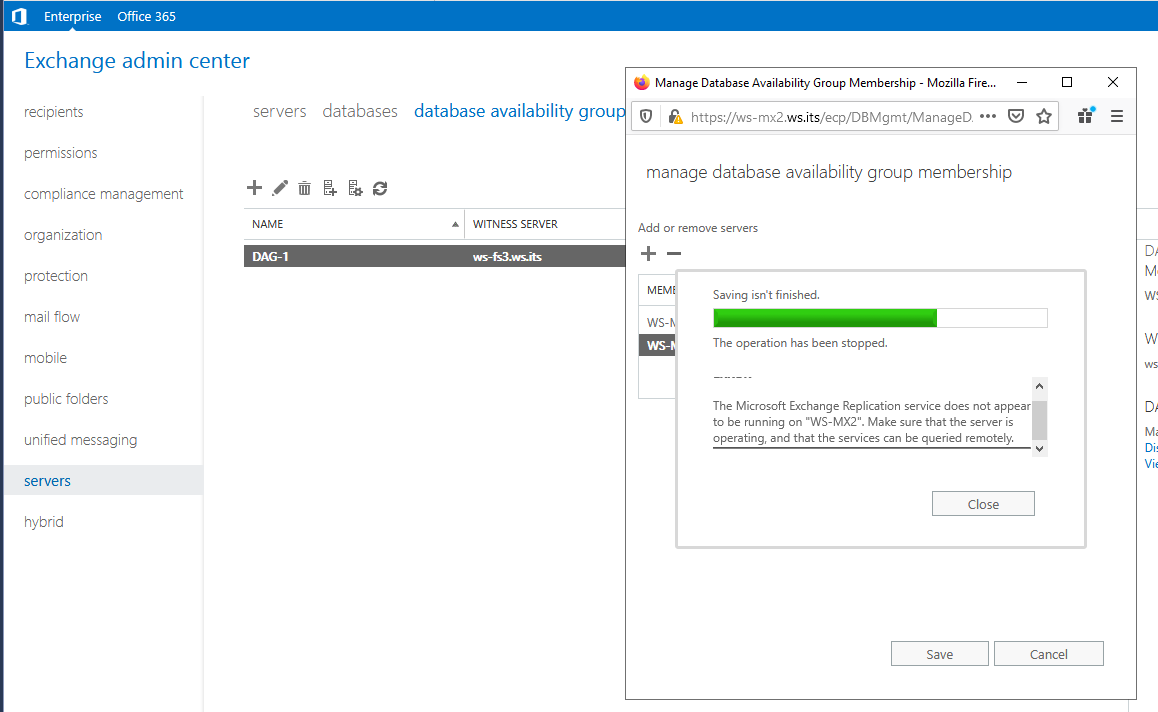Switch to the servers sub-tab
1158x712 pixels.
pos(279,111)
